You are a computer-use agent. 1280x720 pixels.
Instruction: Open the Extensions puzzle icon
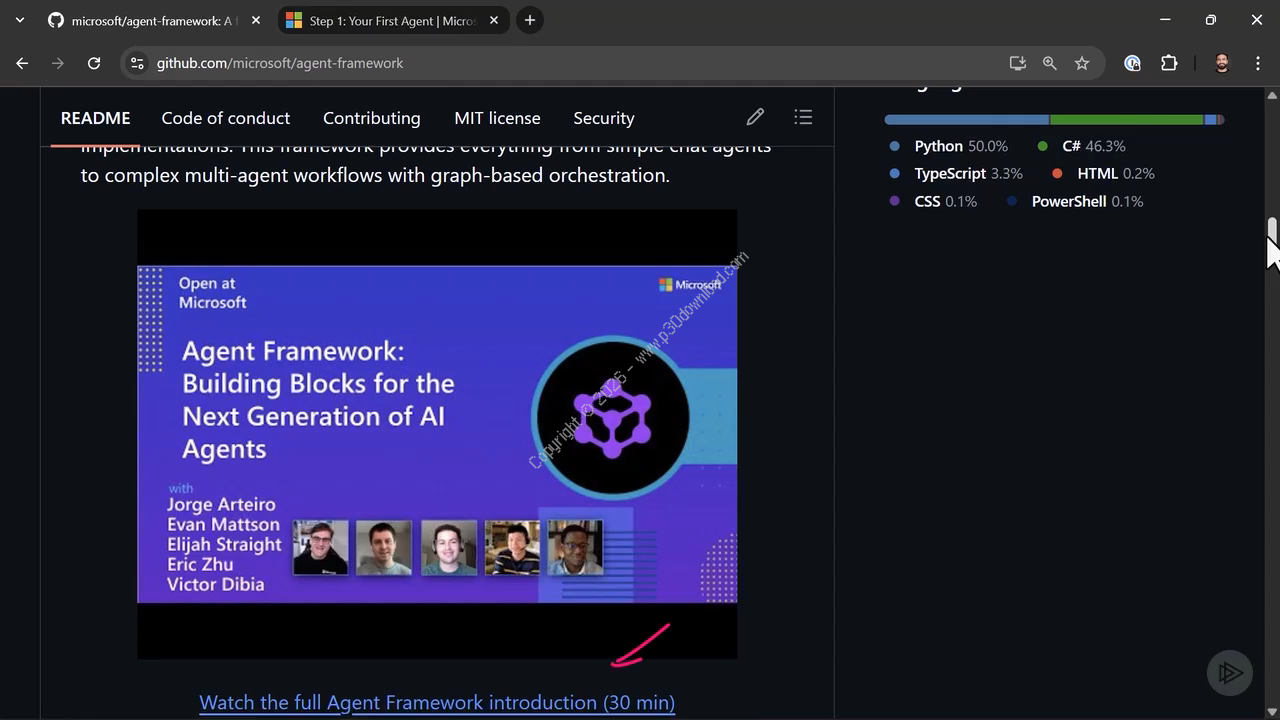(1169, 63)
